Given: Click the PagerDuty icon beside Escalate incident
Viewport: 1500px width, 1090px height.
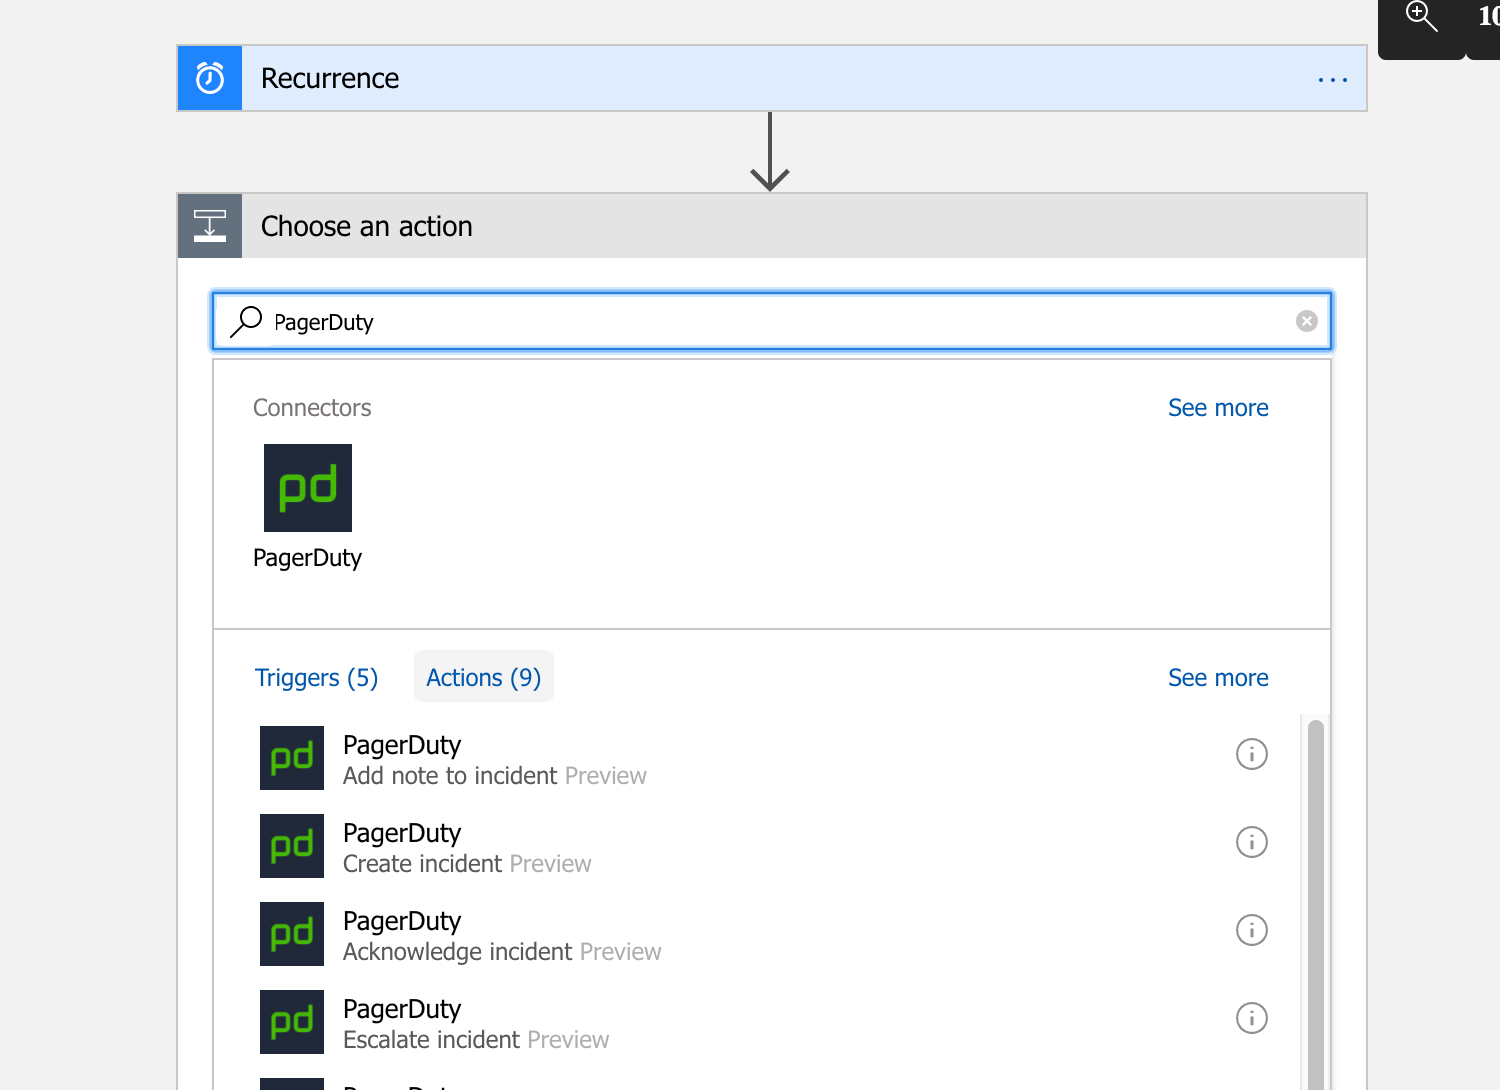Looking at the screenshot, I should point(291,1022).
